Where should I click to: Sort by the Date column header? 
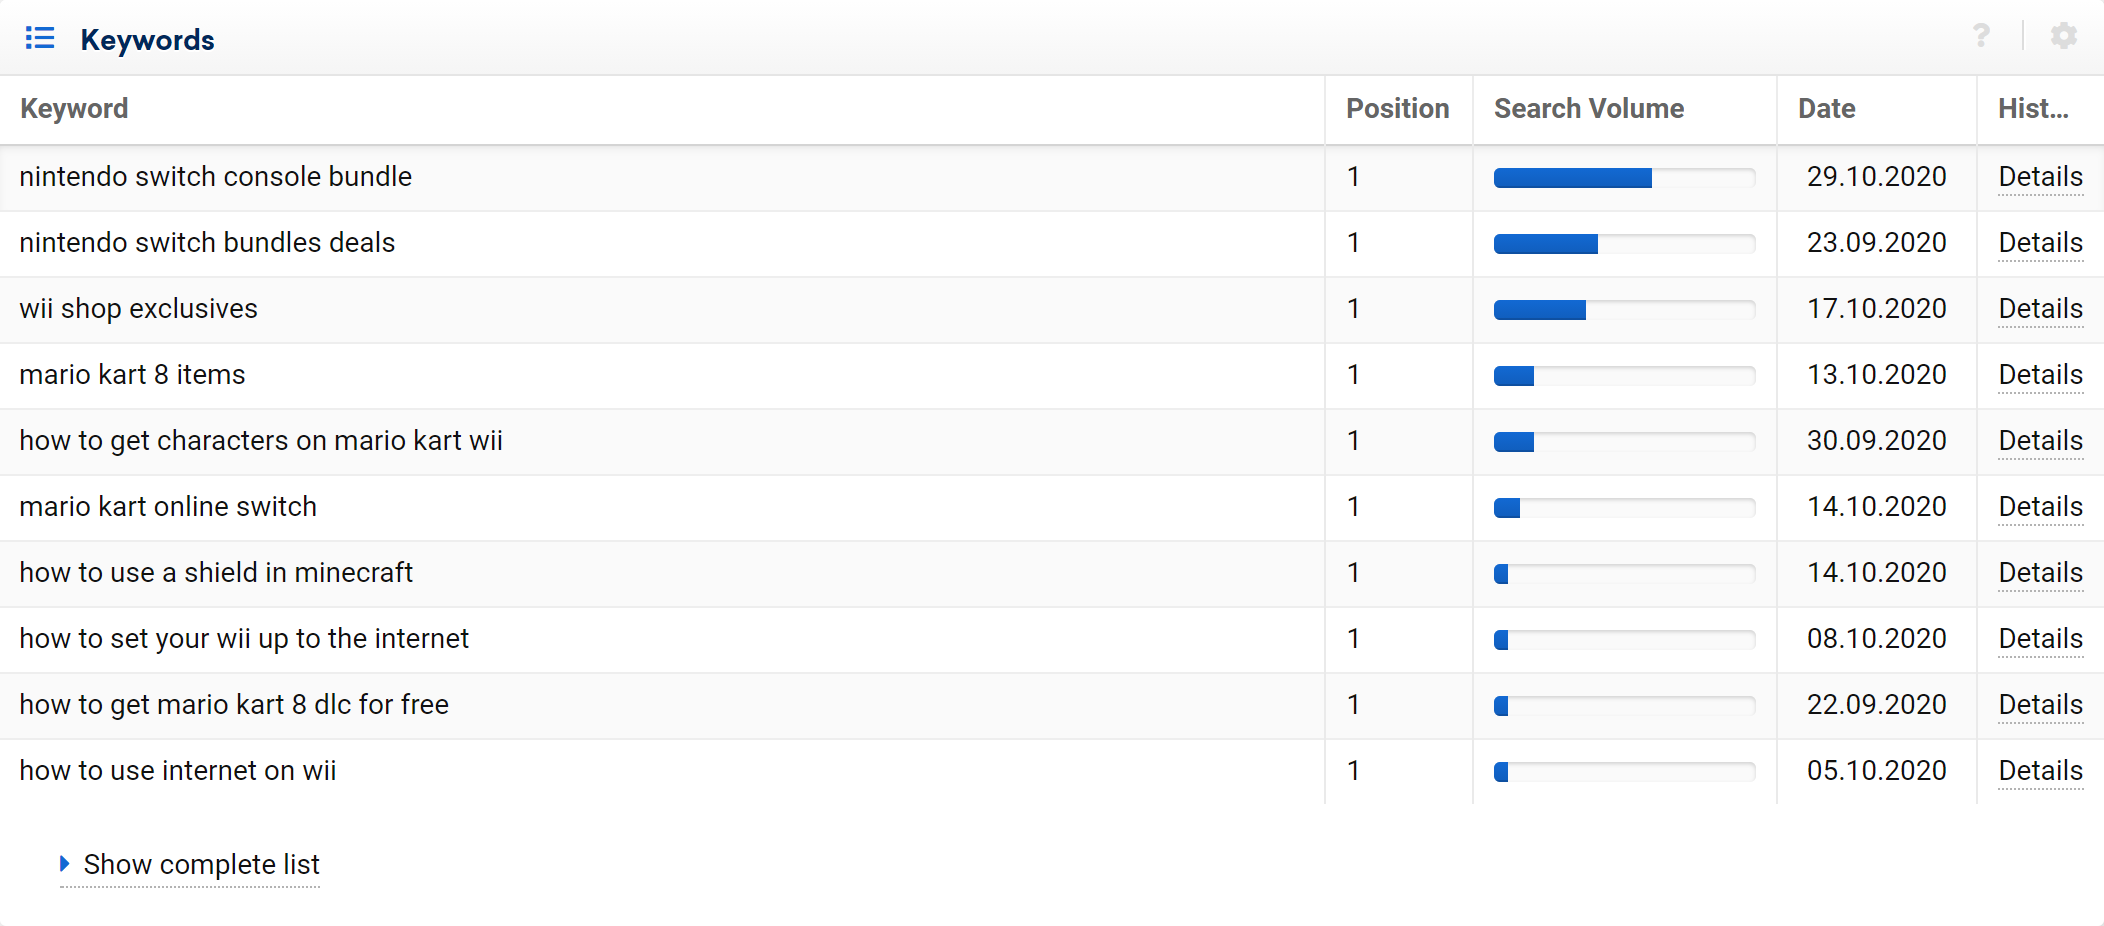[x=1826, y=108]
